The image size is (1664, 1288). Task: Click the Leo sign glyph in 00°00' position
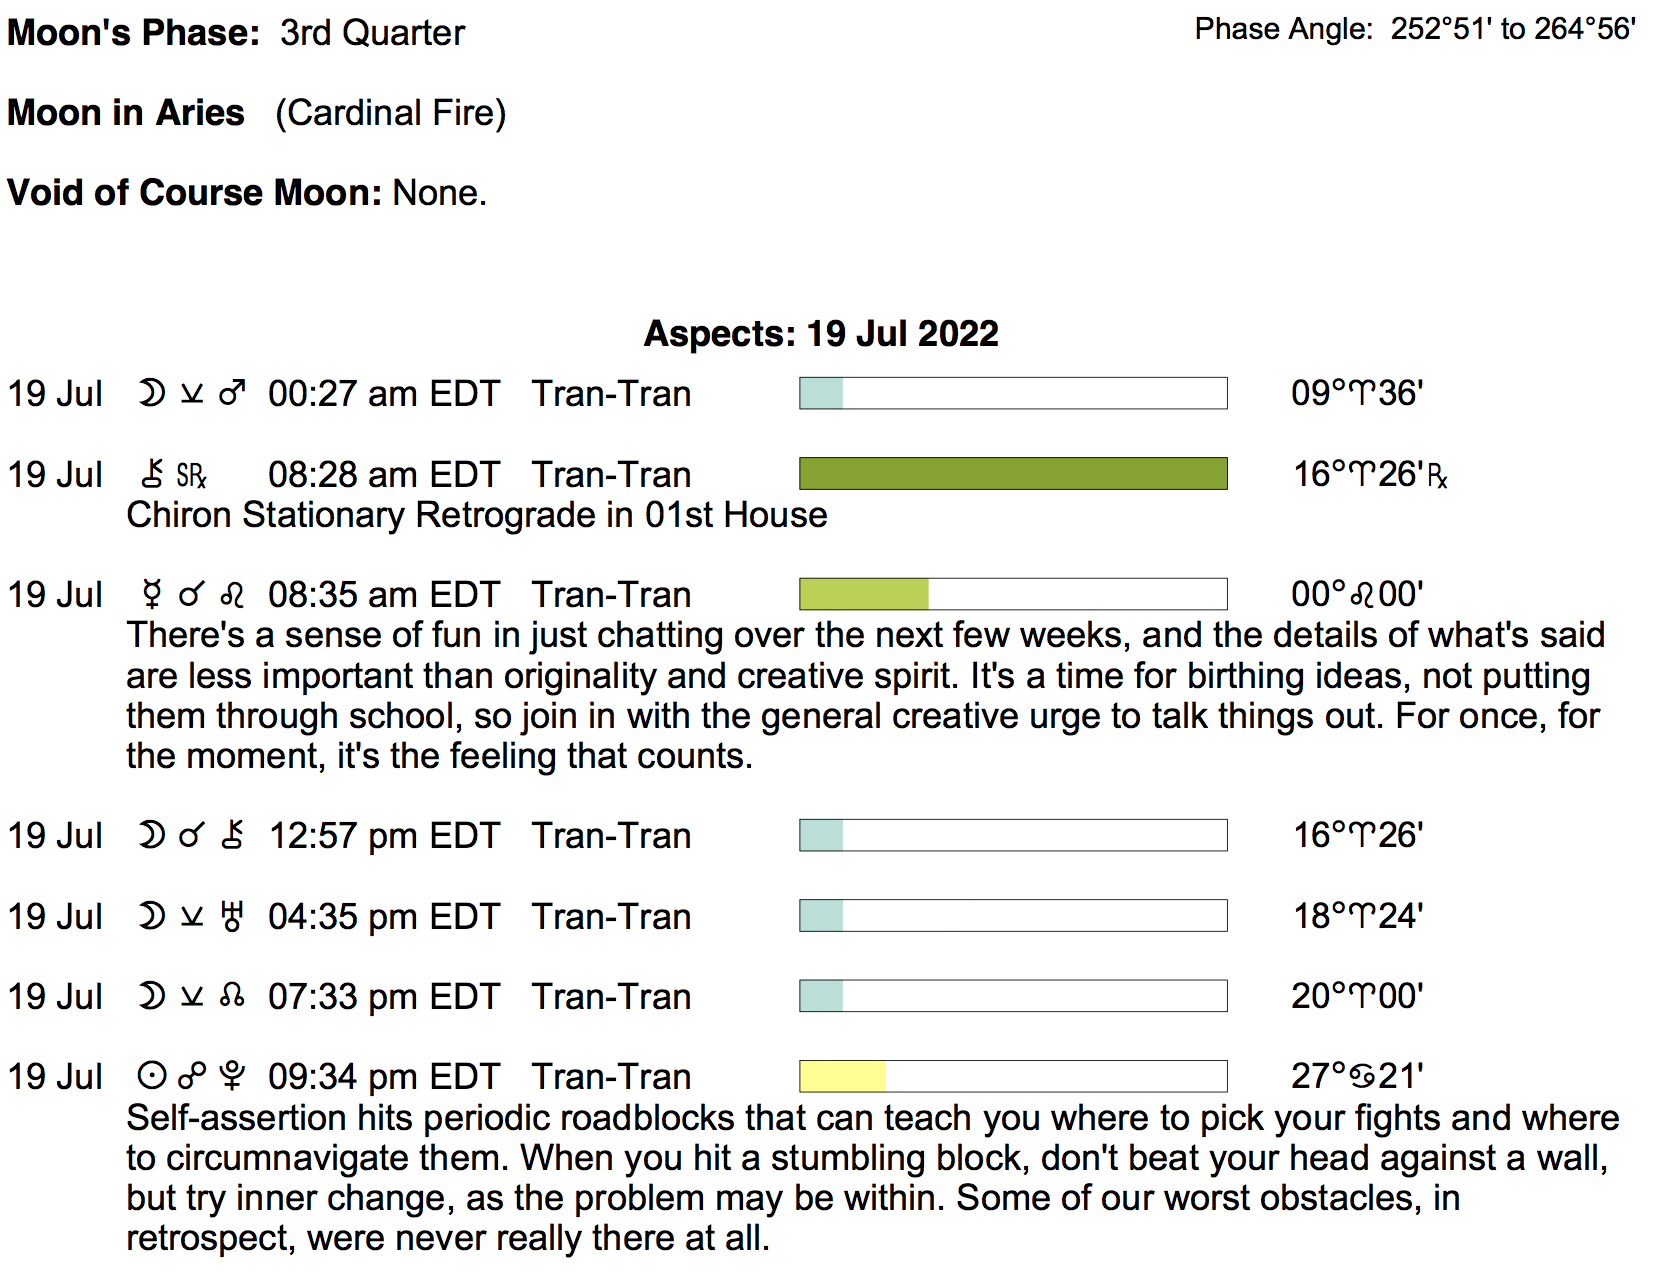click(1363, 595)
